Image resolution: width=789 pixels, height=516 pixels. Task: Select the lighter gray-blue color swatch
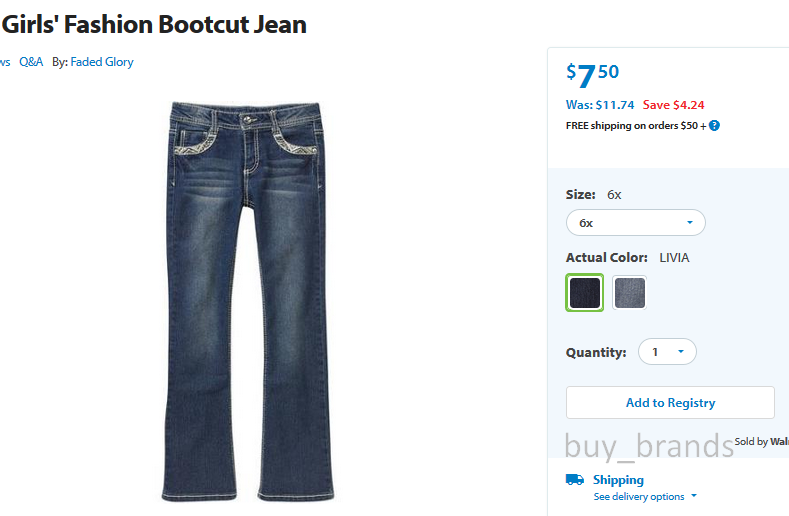pyautogui.click(x=629, y=292)
